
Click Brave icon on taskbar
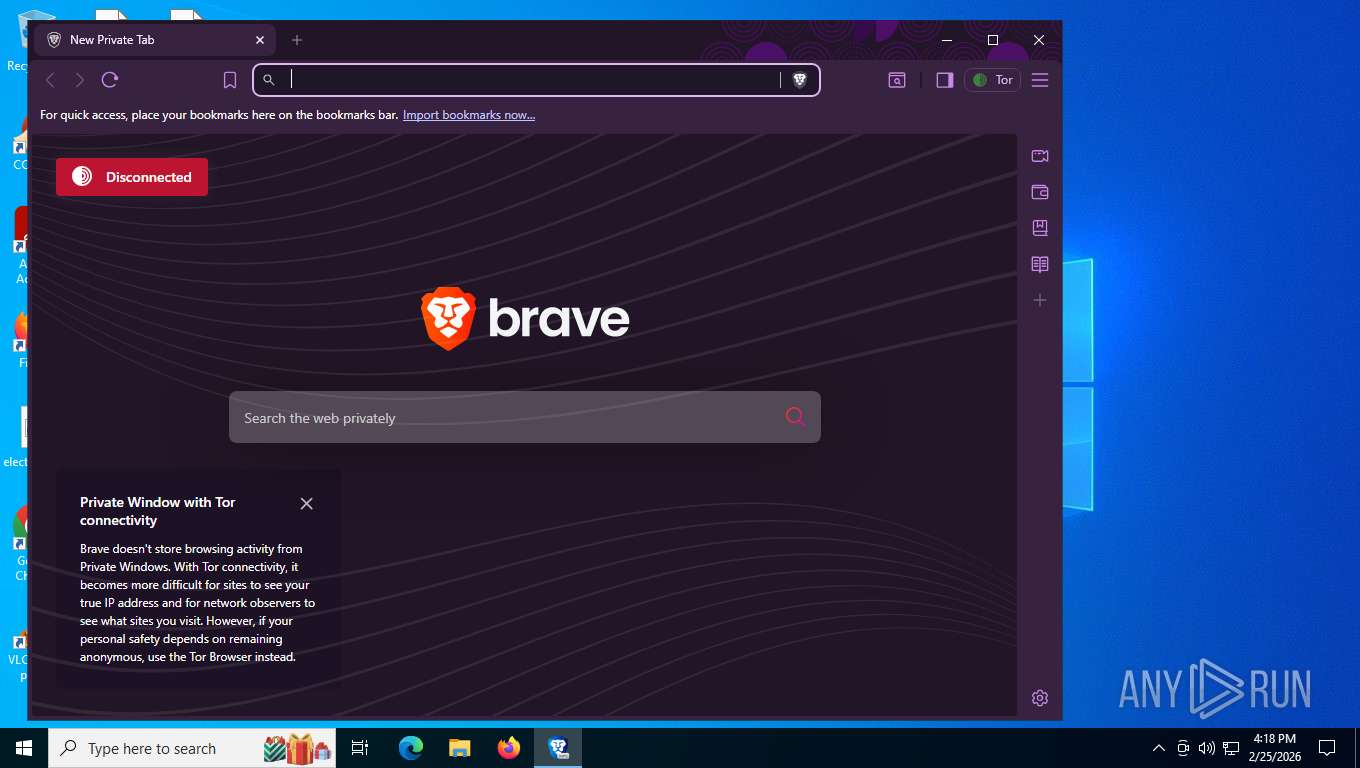(558, 748)
